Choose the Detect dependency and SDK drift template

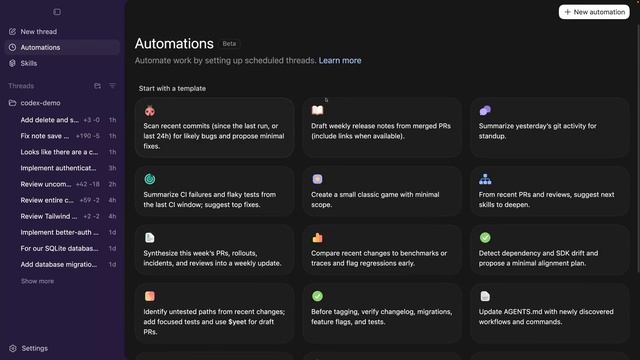pos(550,250)
